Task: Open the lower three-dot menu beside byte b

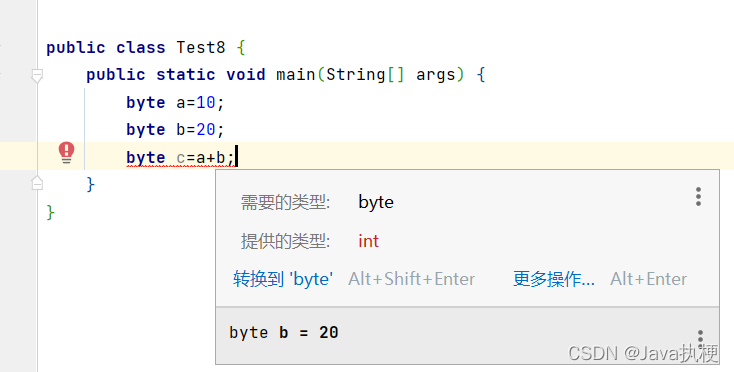Action: click(700, 338)
